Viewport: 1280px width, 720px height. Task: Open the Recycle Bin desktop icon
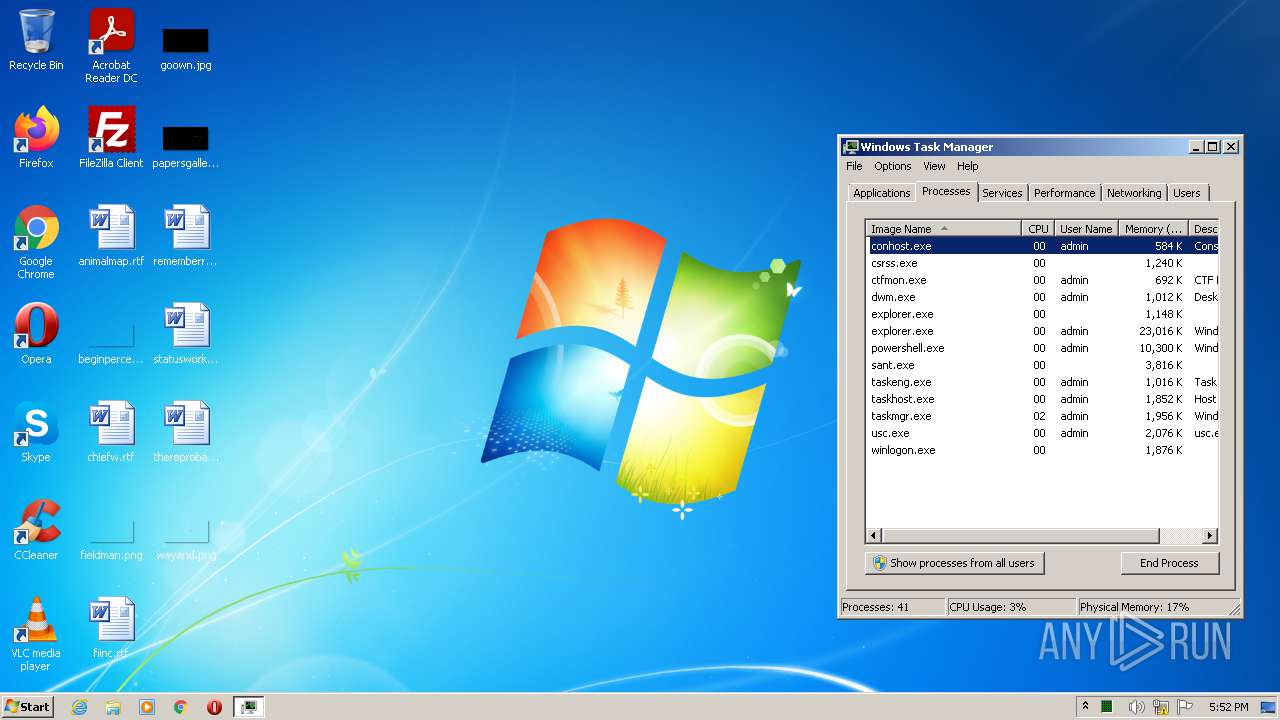36,40
